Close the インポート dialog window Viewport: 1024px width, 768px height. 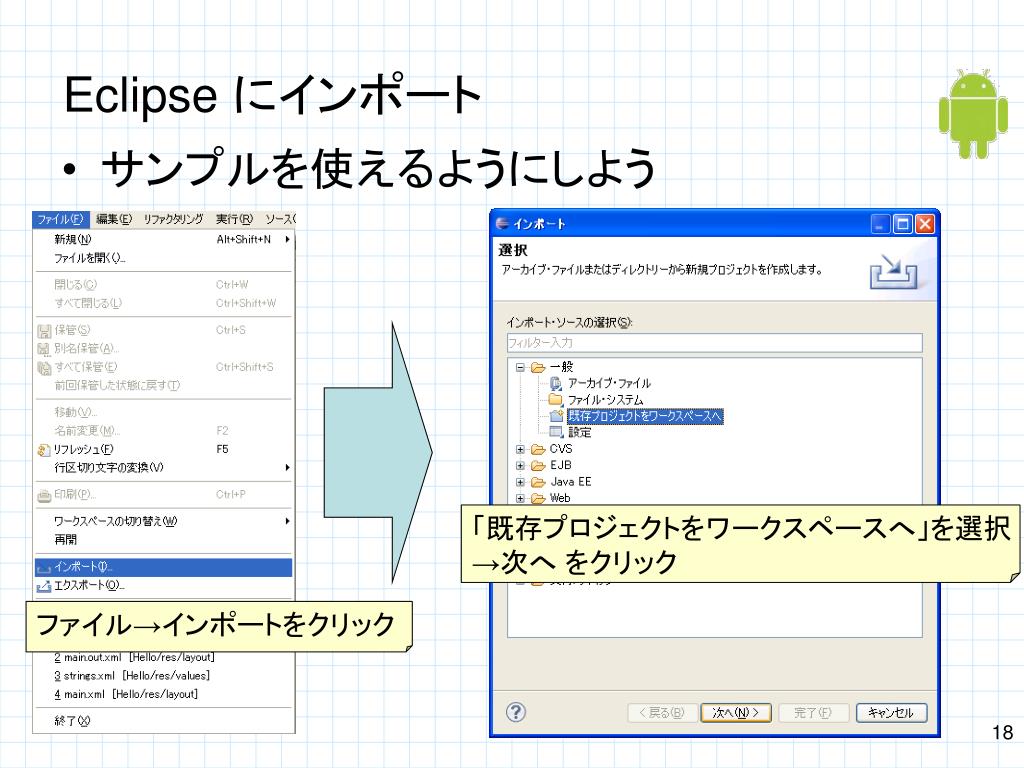point(925,224)
